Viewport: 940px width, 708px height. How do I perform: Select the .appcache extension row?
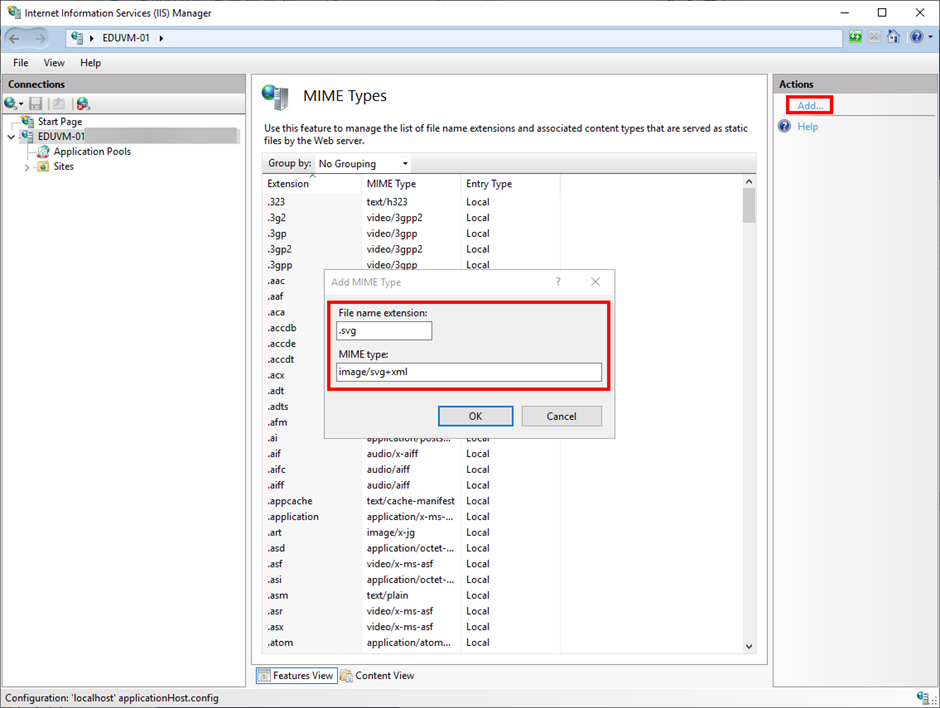411,501
